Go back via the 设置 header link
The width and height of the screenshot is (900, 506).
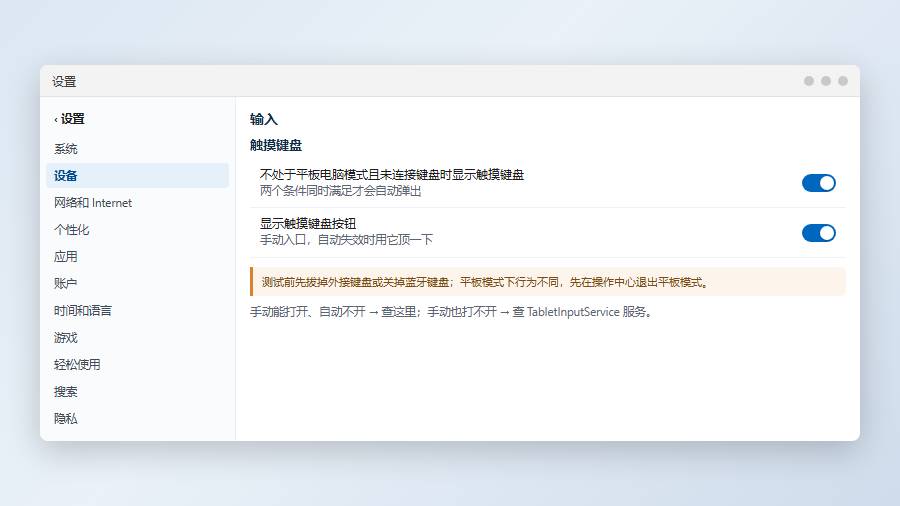[69, 119]
